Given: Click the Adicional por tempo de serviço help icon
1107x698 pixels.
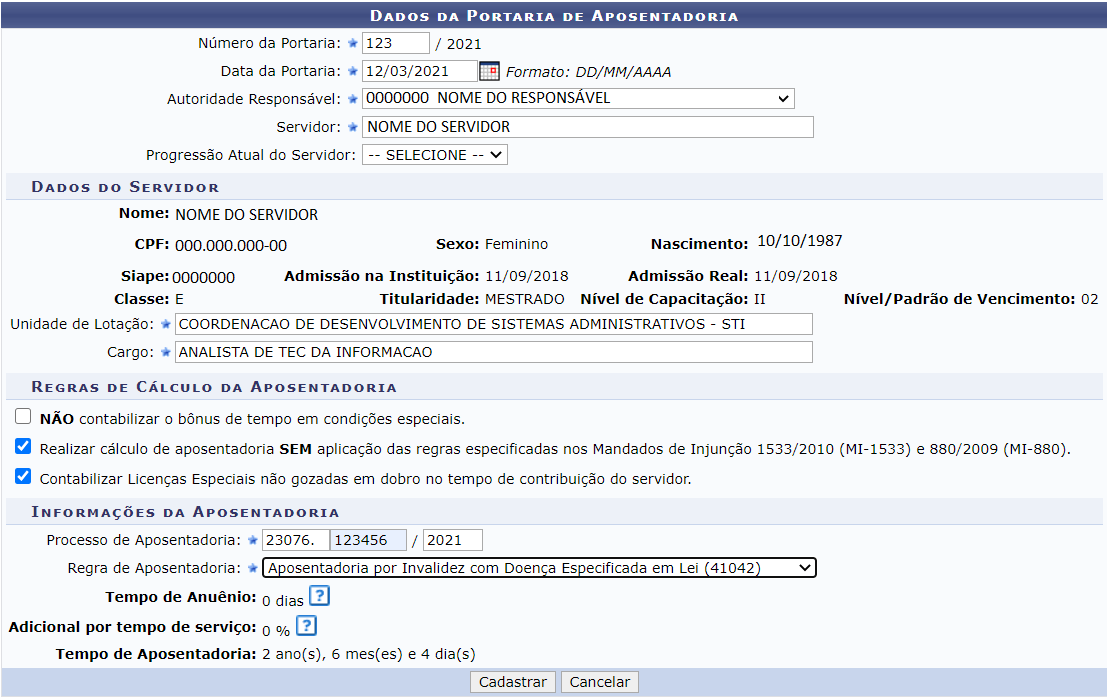Looking at the screenshot, I should pos(306,626).
